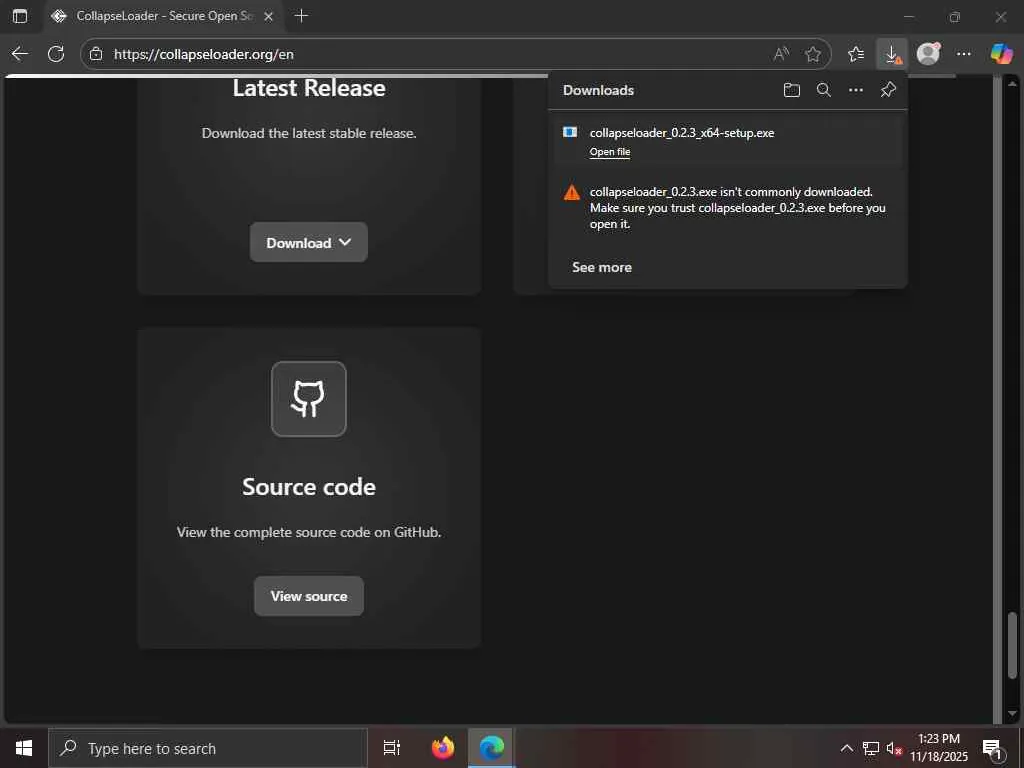The height and width of the screenshot is (768, 1024).
Task: Select Edge on the taskbar
Action: coord(491,748)
